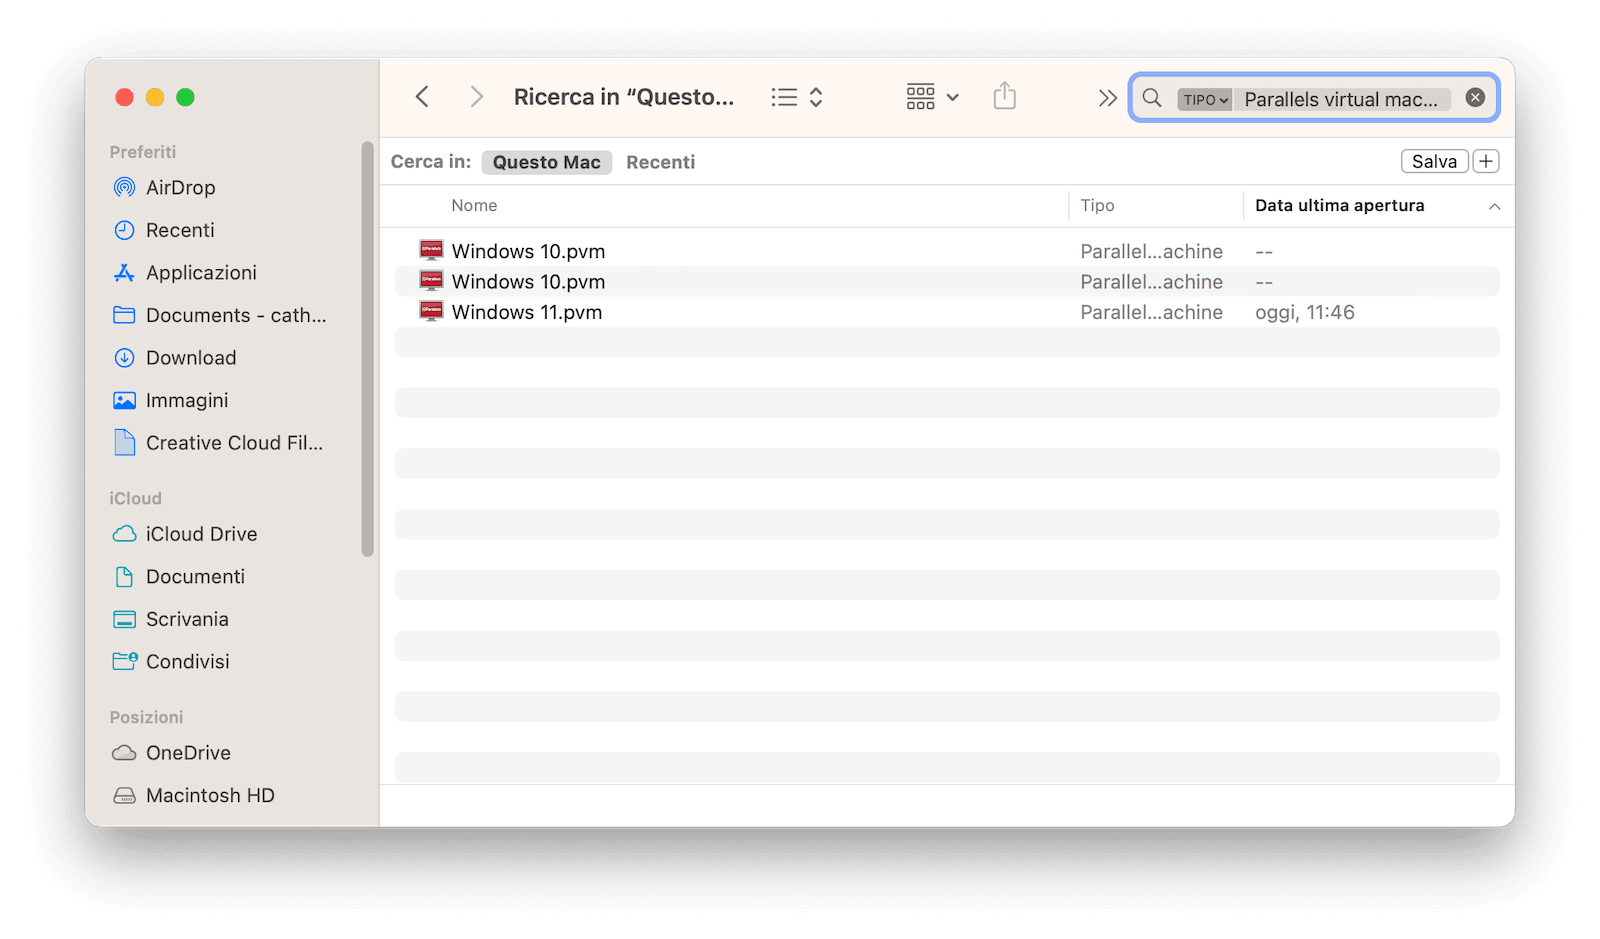This screenshot has height=939, width=1600.
Task: Switch search scope to Recenti
Action: [660, 162]
